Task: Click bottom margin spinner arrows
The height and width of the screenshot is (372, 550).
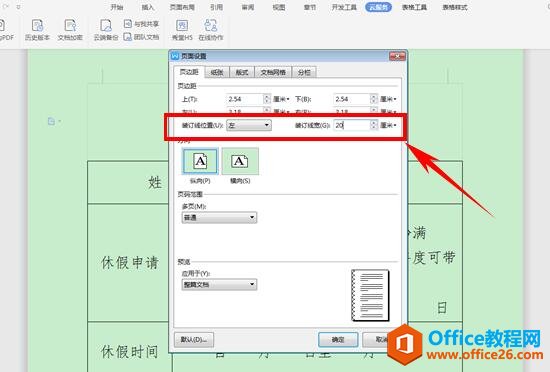Action: pos(374,99)
